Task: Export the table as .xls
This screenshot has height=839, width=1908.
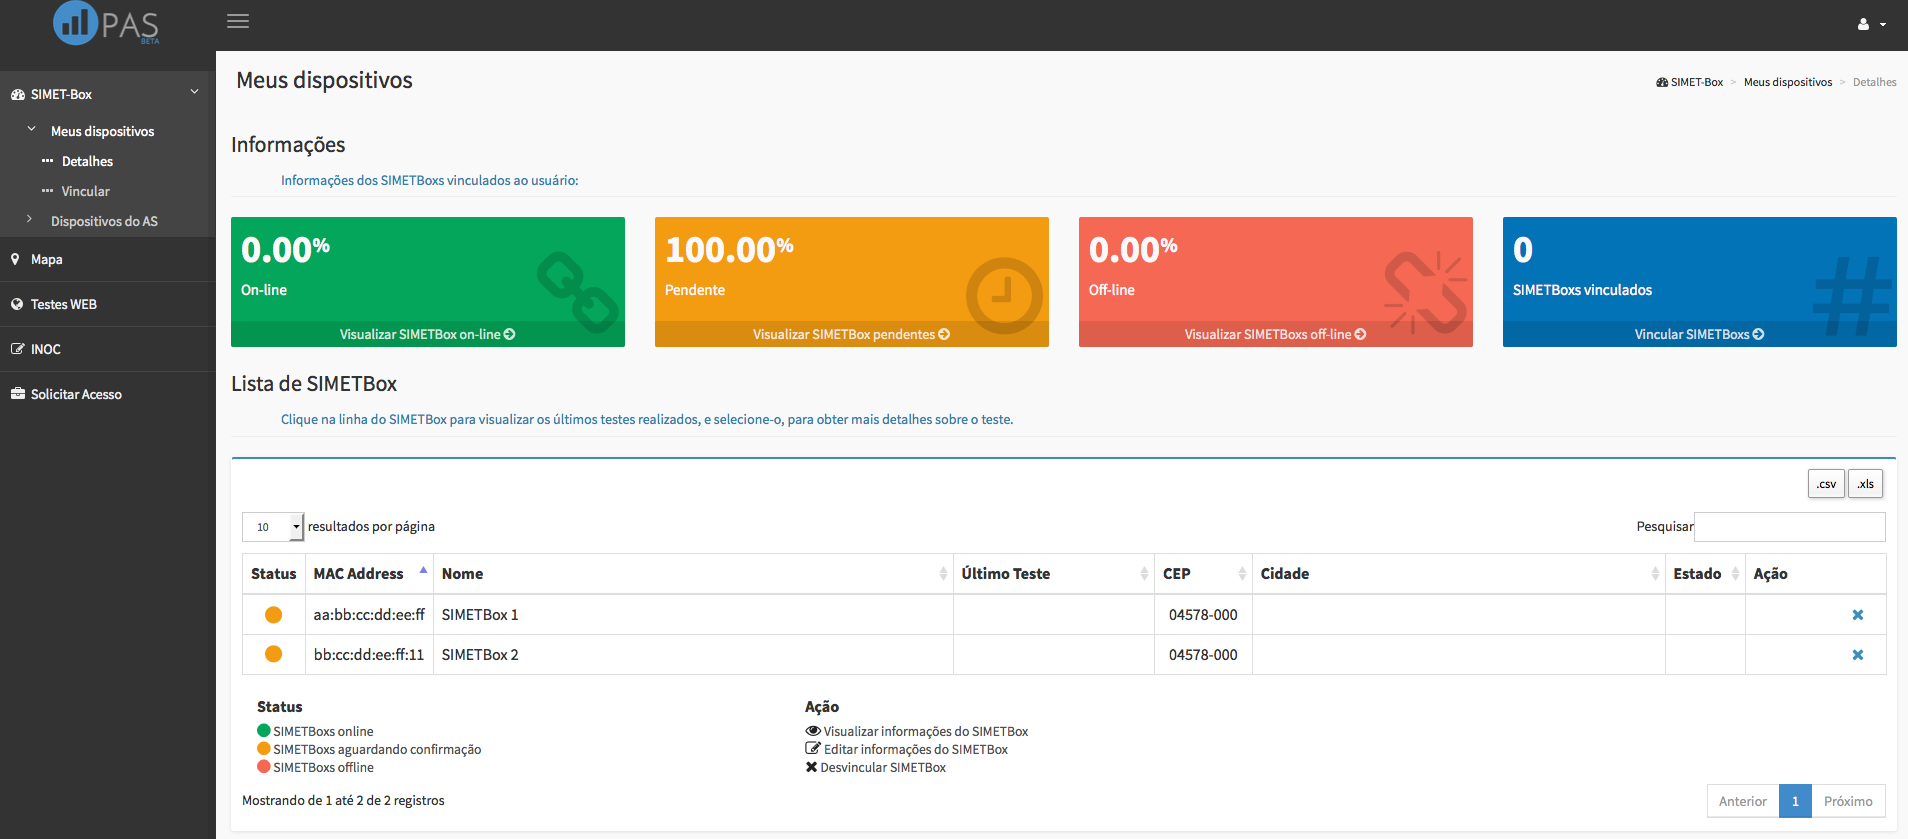Action: [1866, 484]
